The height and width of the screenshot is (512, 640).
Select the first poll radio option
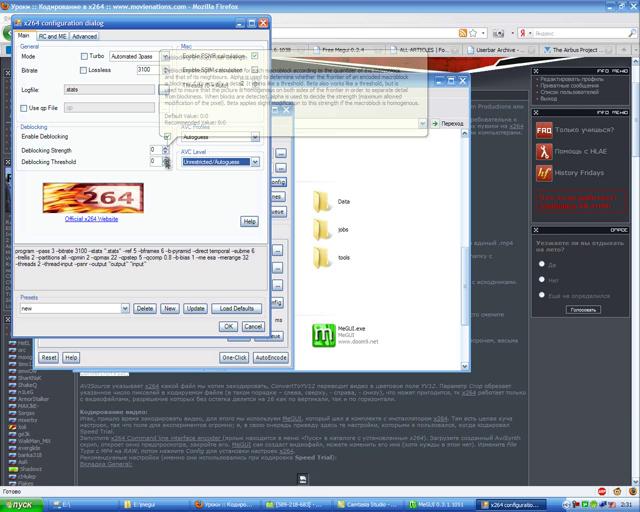point(542,264)
